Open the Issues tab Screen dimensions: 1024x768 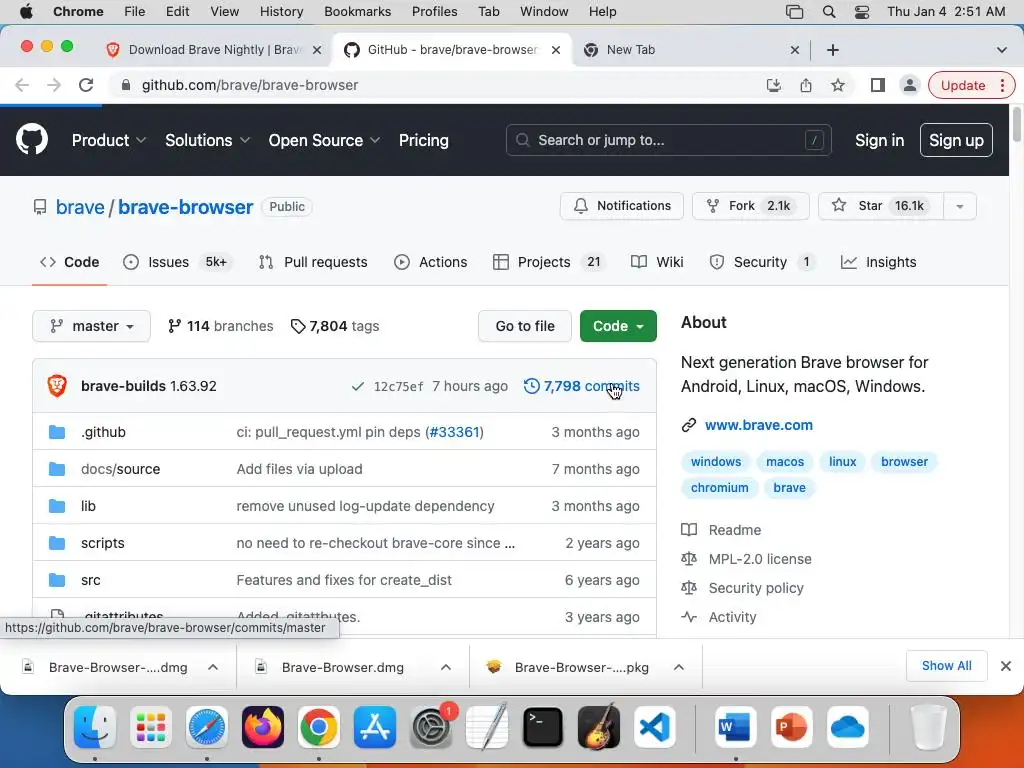(x=177, y=262)
